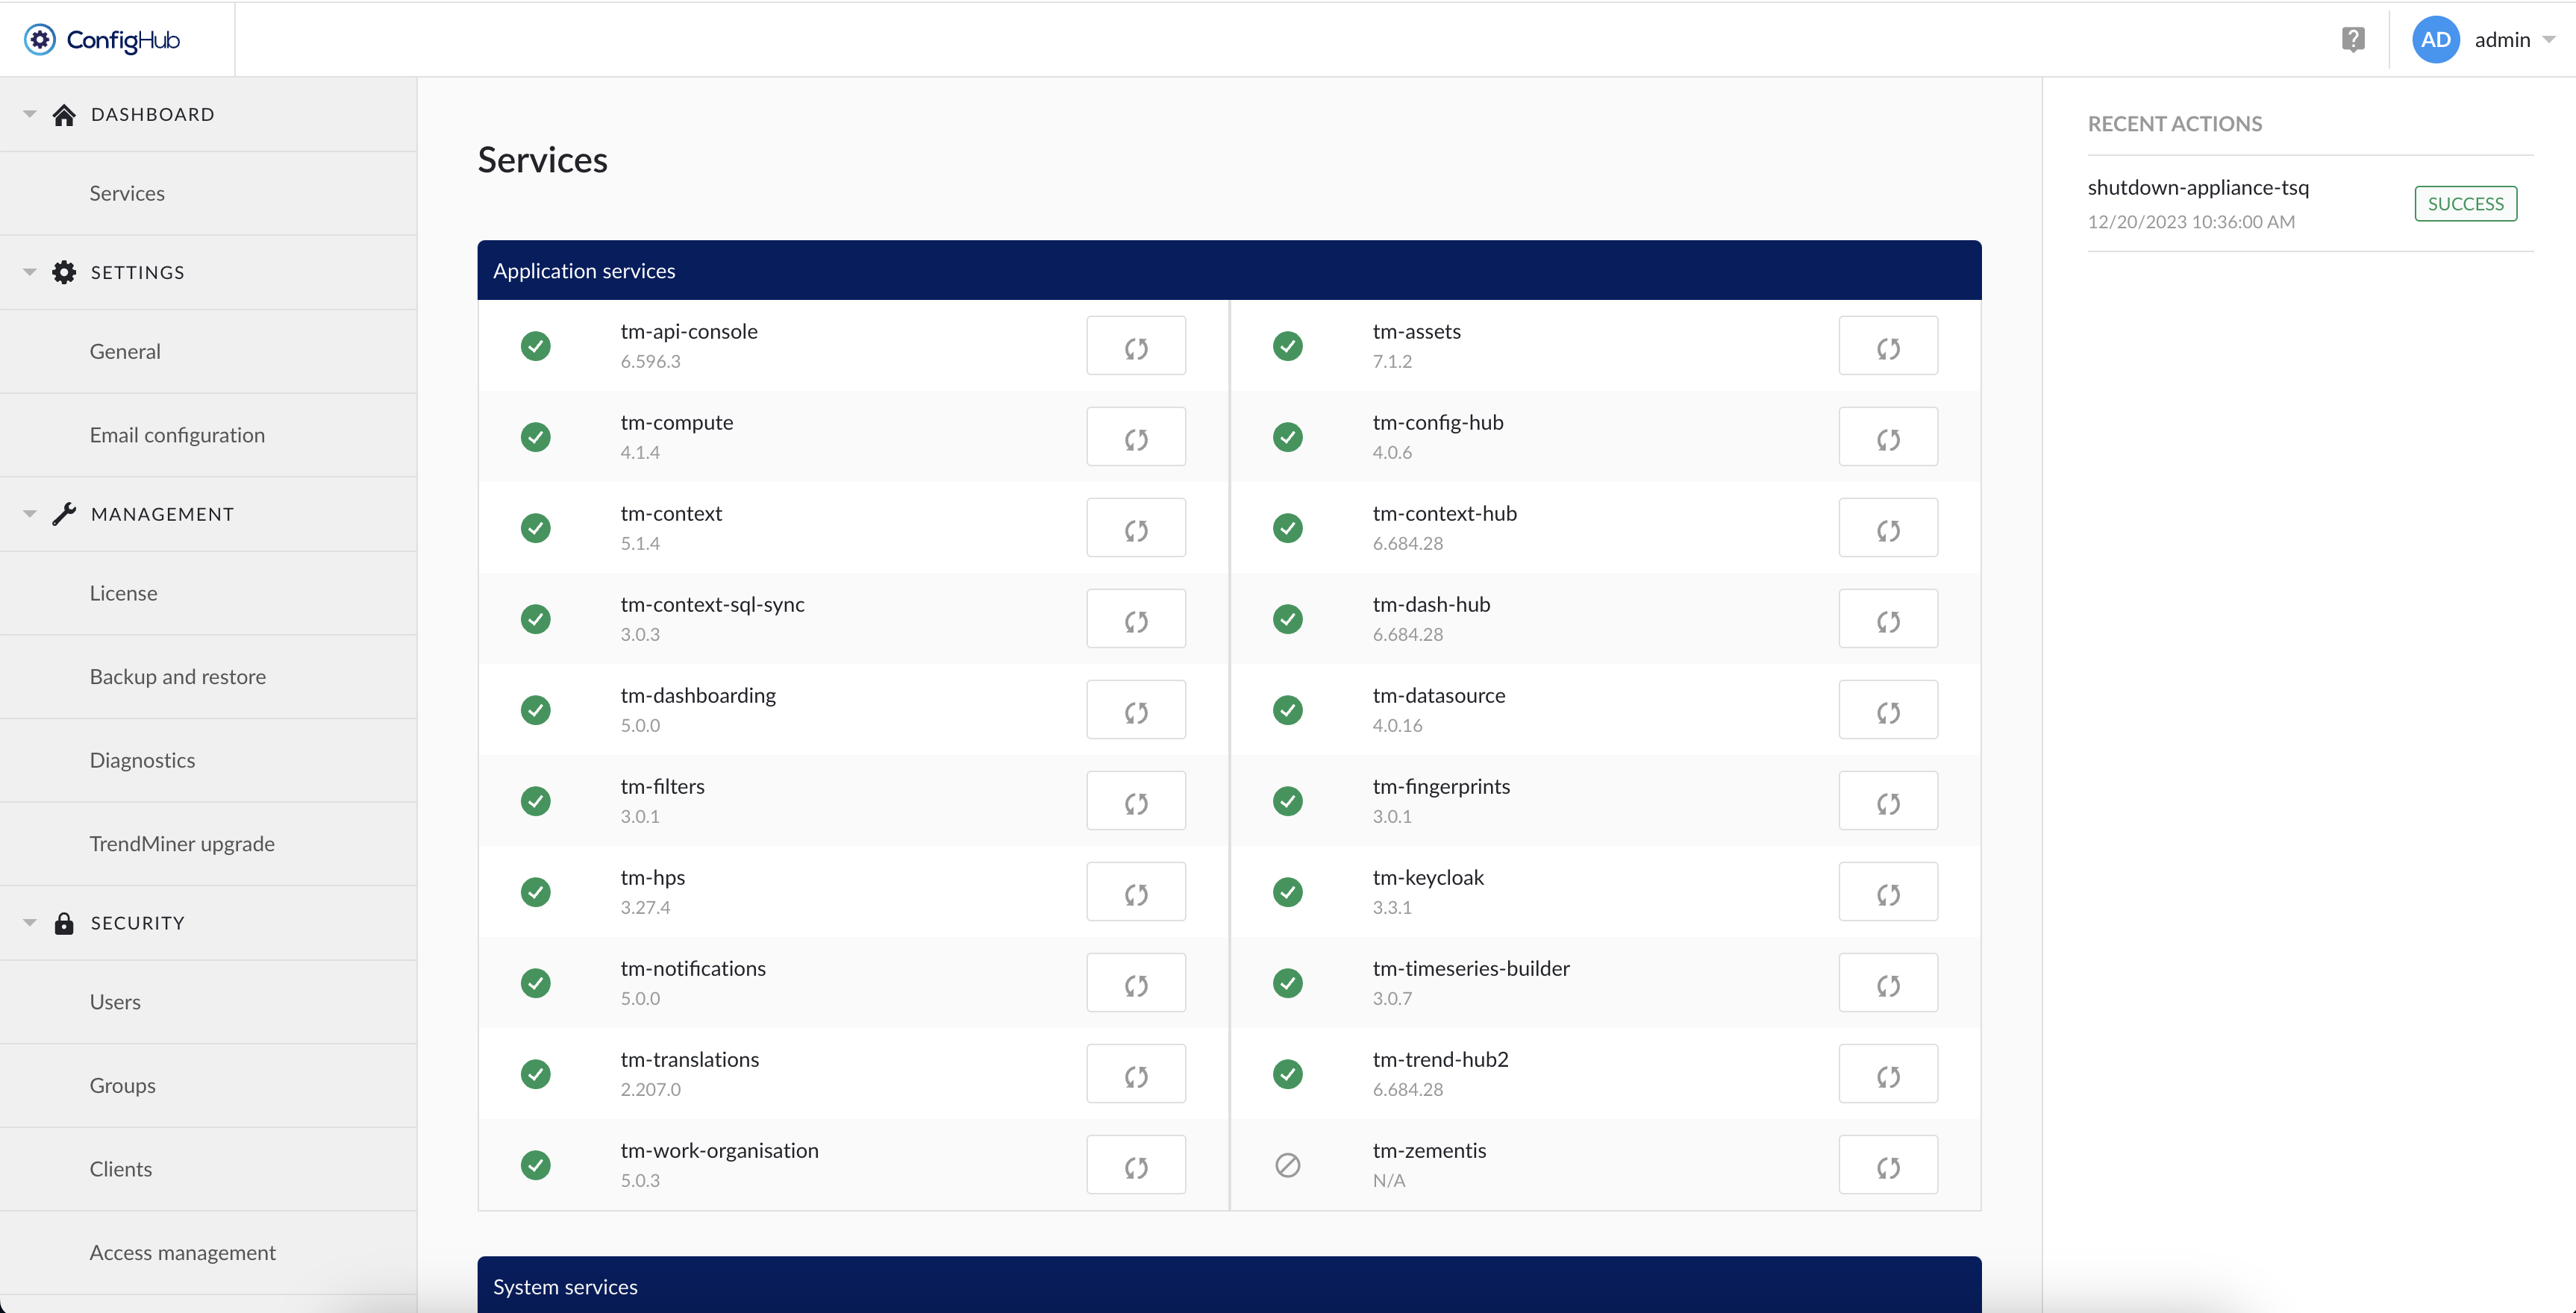The image size is (2576, 1313).
Task: Restart the tm-trend-hub2 service
Action: tap(1888, 1074)
